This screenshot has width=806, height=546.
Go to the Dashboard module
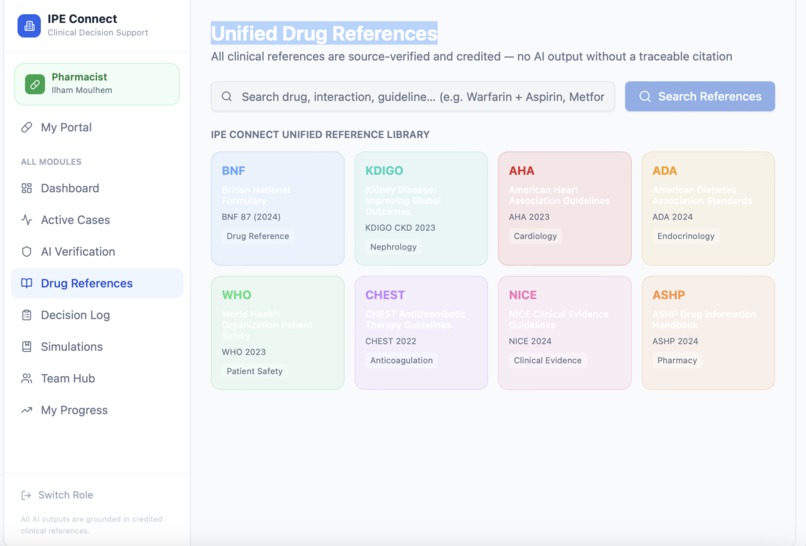97,188
